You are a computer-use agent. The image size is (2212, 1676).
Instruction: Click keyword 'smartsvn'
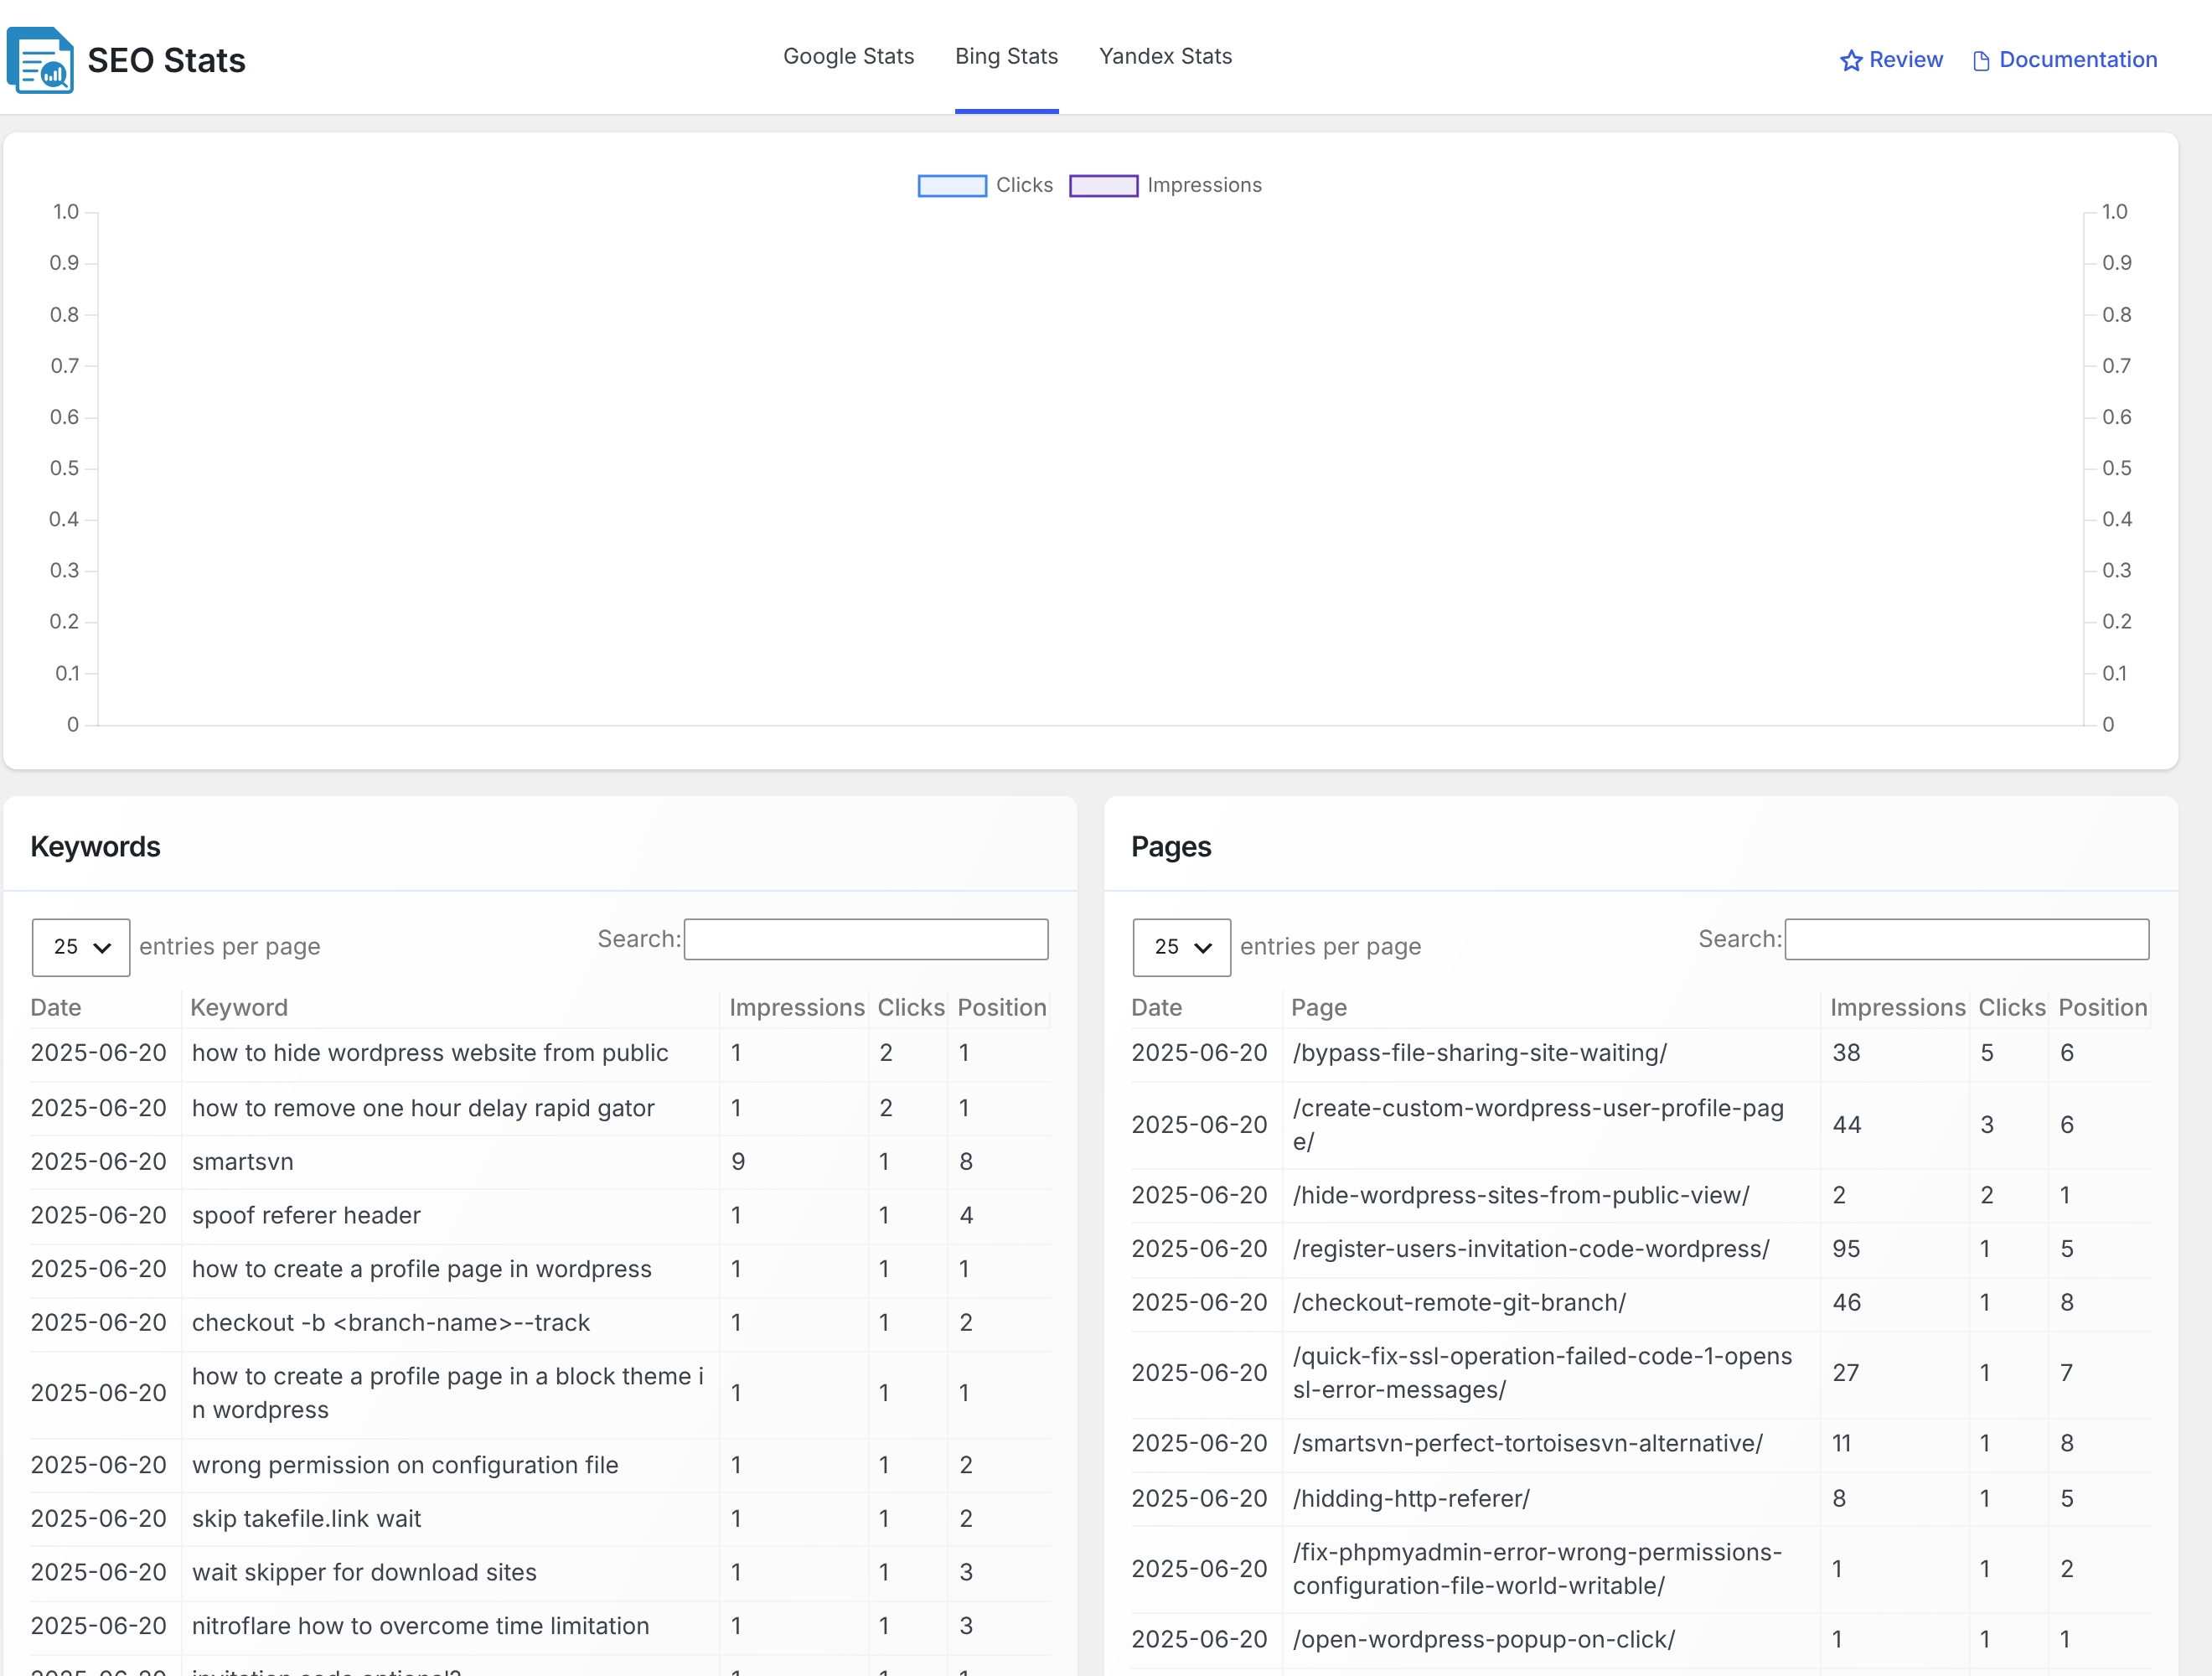pos(243,1162)
